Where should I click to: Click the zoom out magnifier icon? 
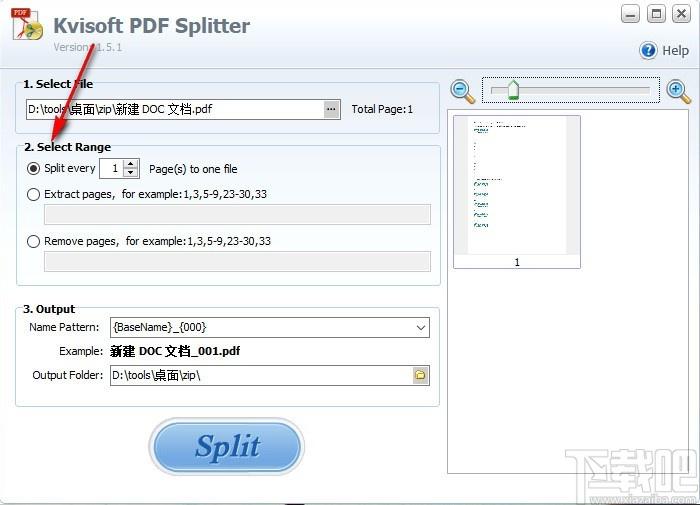tap(462, 91)
